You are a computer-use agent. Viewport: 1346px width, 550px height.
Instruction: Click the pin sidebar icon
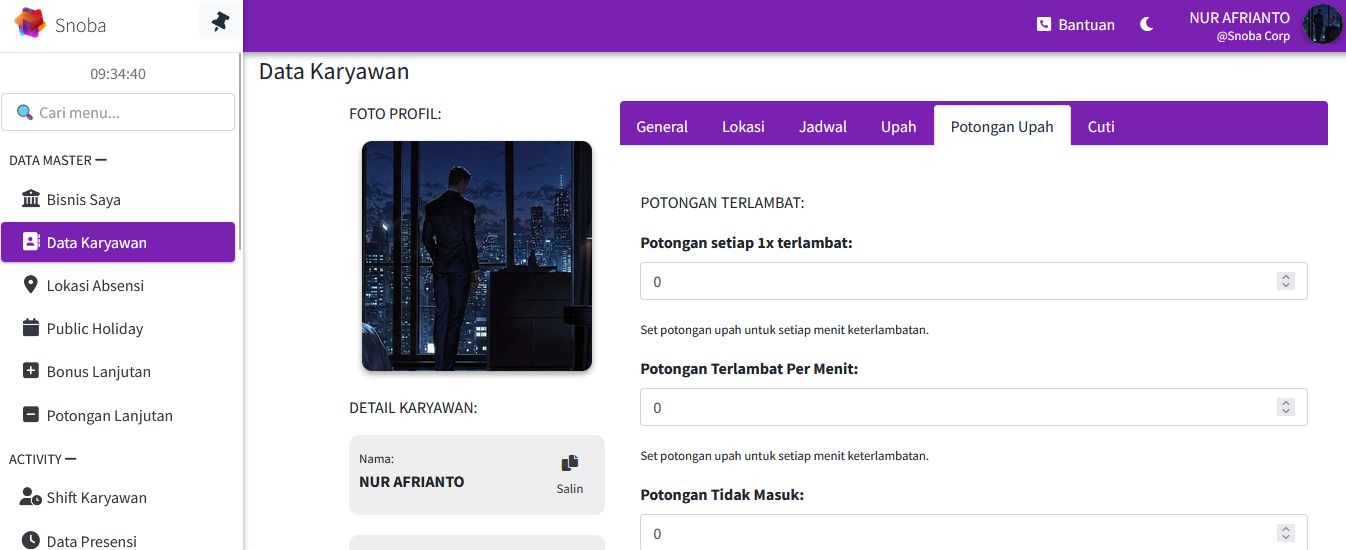pyautogui.click(x=220, y=21)
